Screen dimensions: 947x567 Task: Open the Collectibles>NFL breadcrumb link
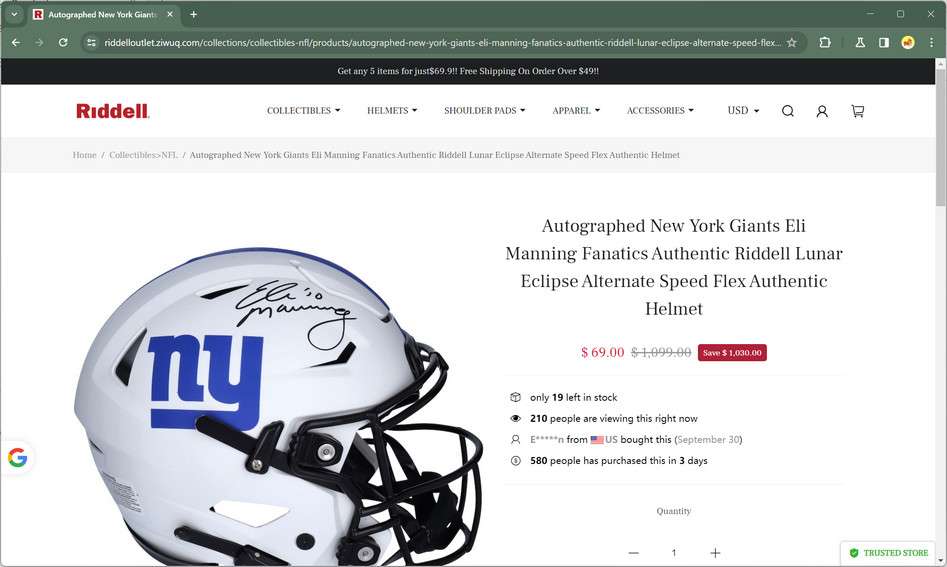[143, 155]
